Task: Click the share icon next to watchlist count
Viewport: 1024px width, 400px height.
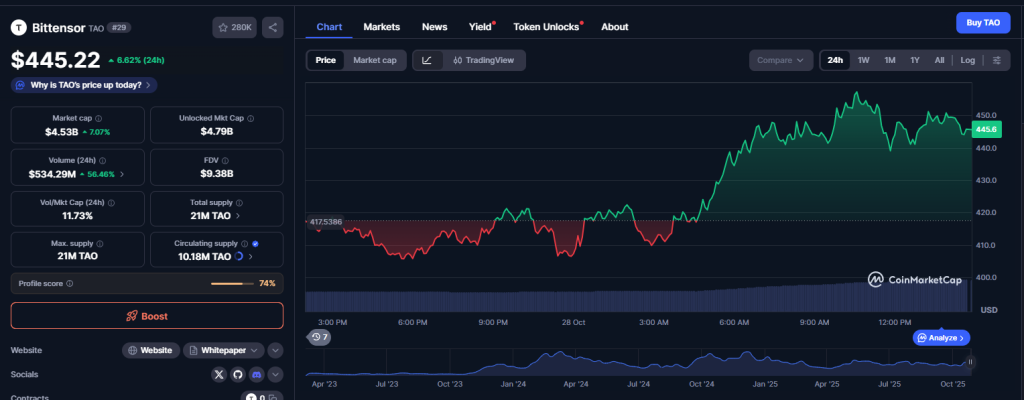Action: (272, 27)
